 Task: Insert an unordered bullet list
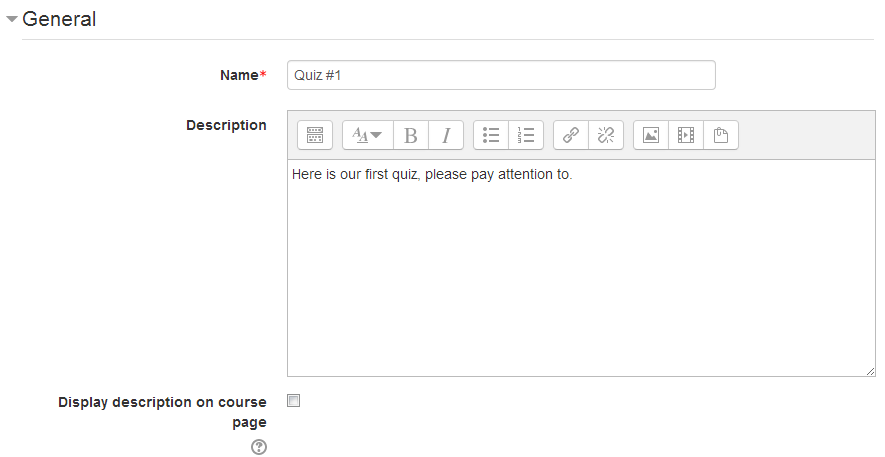click(x=491, y=135)
